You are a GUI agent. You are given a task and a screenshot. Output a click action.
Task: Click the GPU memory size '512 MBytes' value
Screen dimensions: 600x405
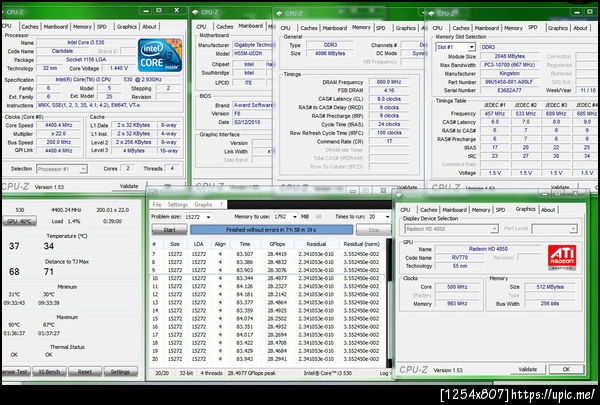pyautogui.click(x=550, y=287)
